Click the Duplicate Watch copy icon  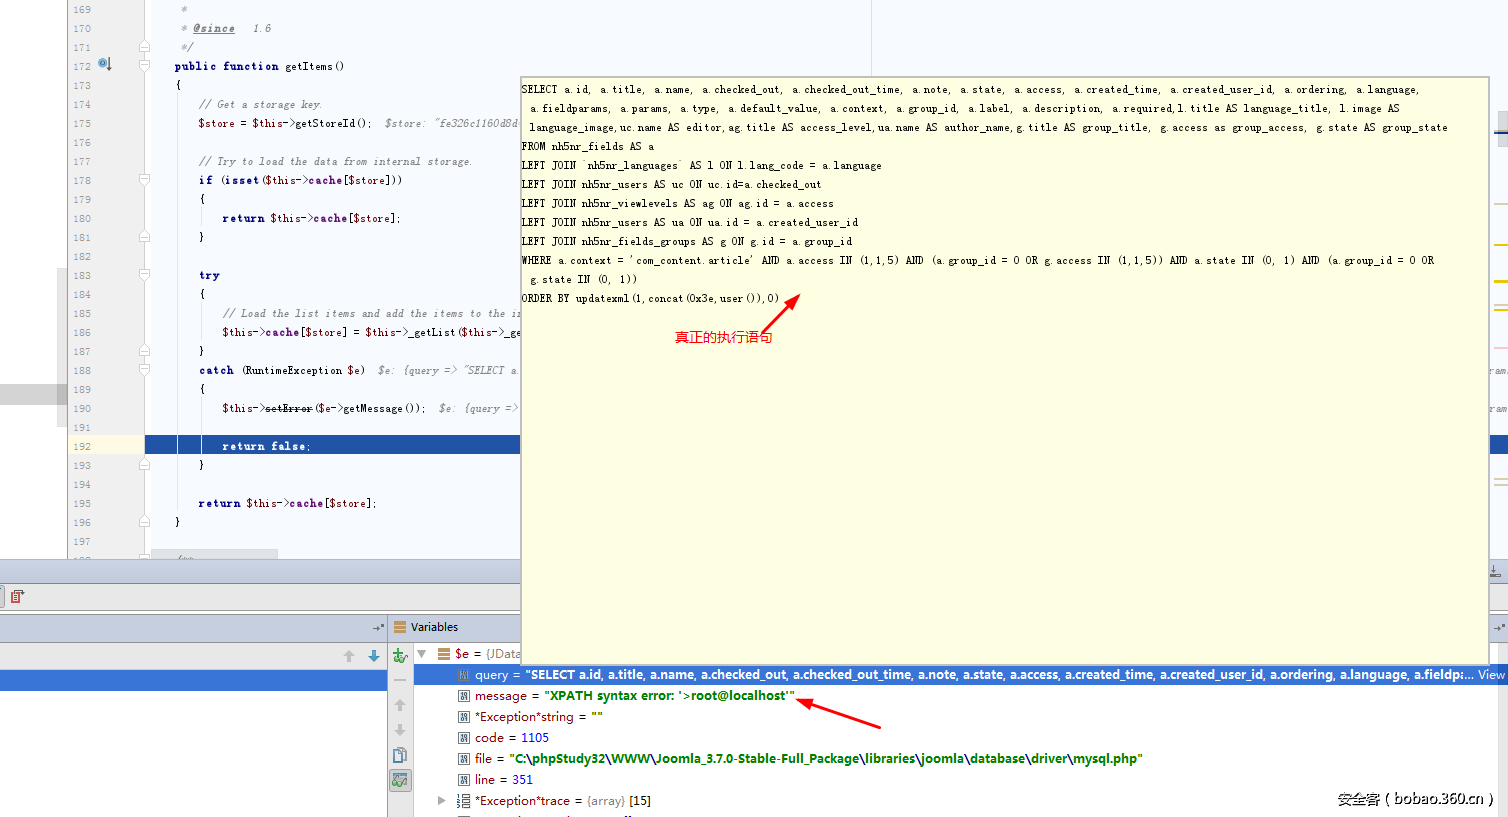[400, 755]
